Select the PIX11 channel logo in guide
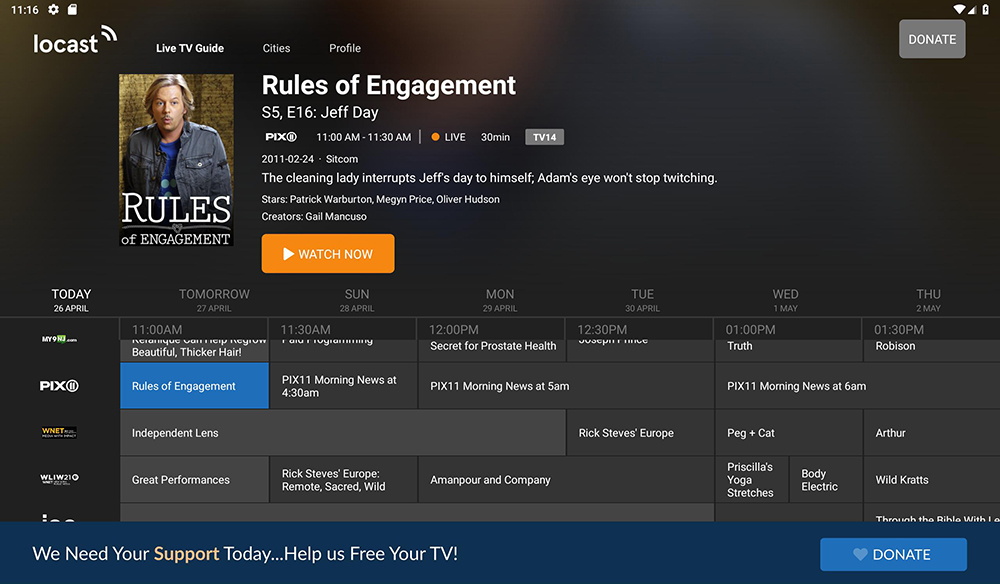The image size is (1000, 584). [59, 386]
